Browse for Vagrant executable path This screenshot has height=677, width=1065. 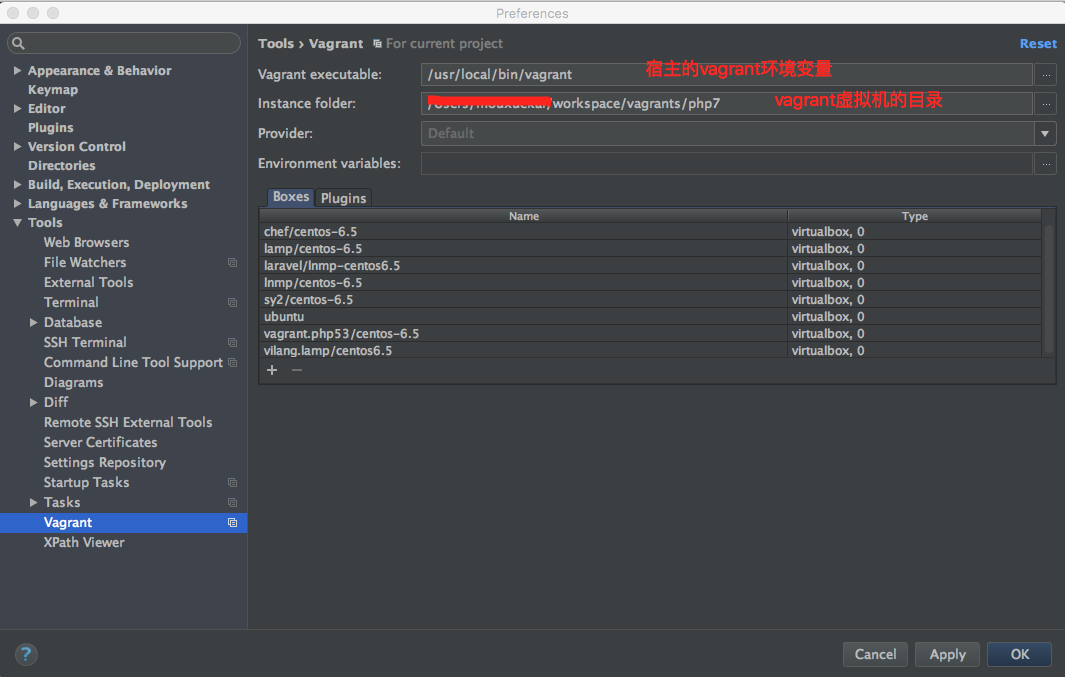(x=1046, y=74)
